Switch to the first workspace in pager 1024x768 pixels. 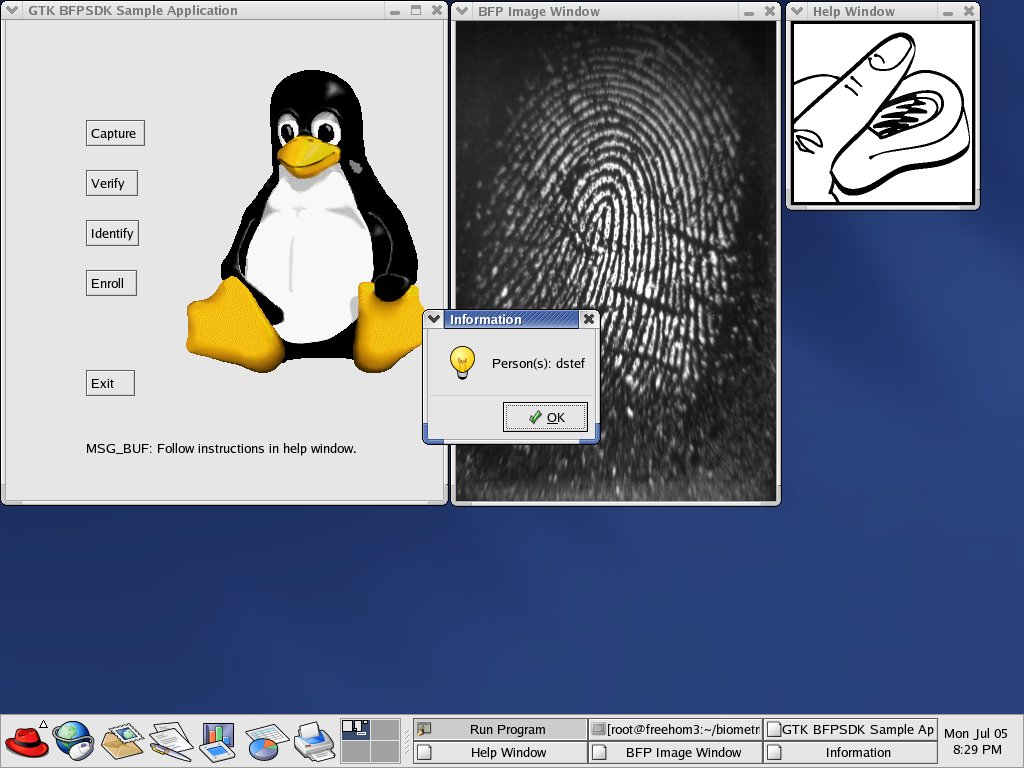[x=355, y=729]
